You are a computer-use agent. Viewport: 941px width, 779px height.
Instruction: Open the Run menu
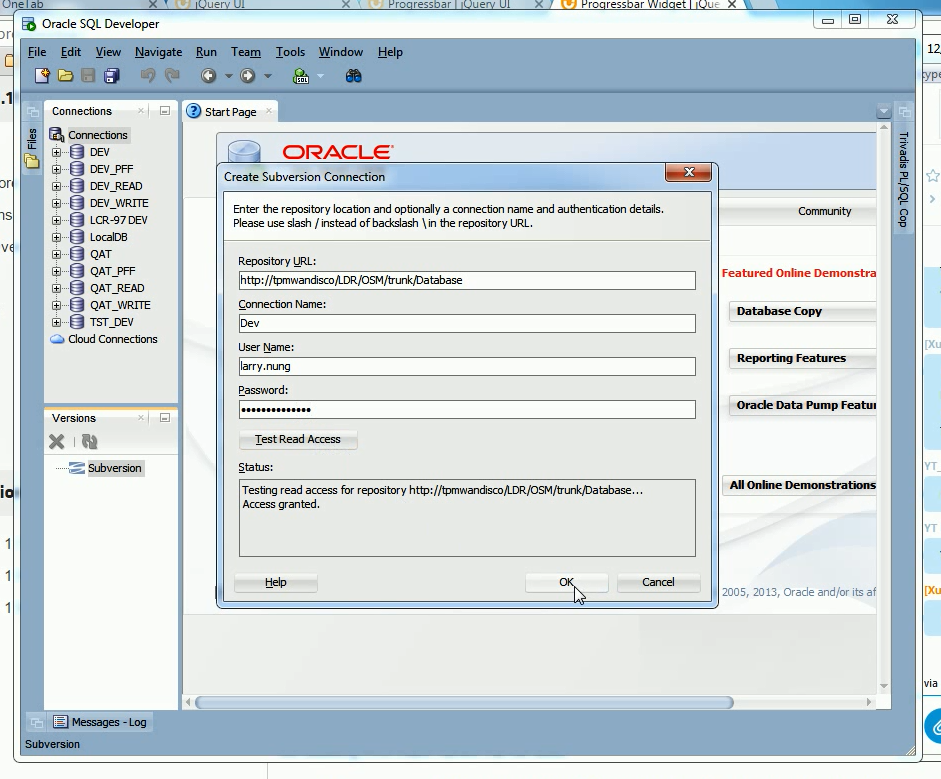pos(206,52)
